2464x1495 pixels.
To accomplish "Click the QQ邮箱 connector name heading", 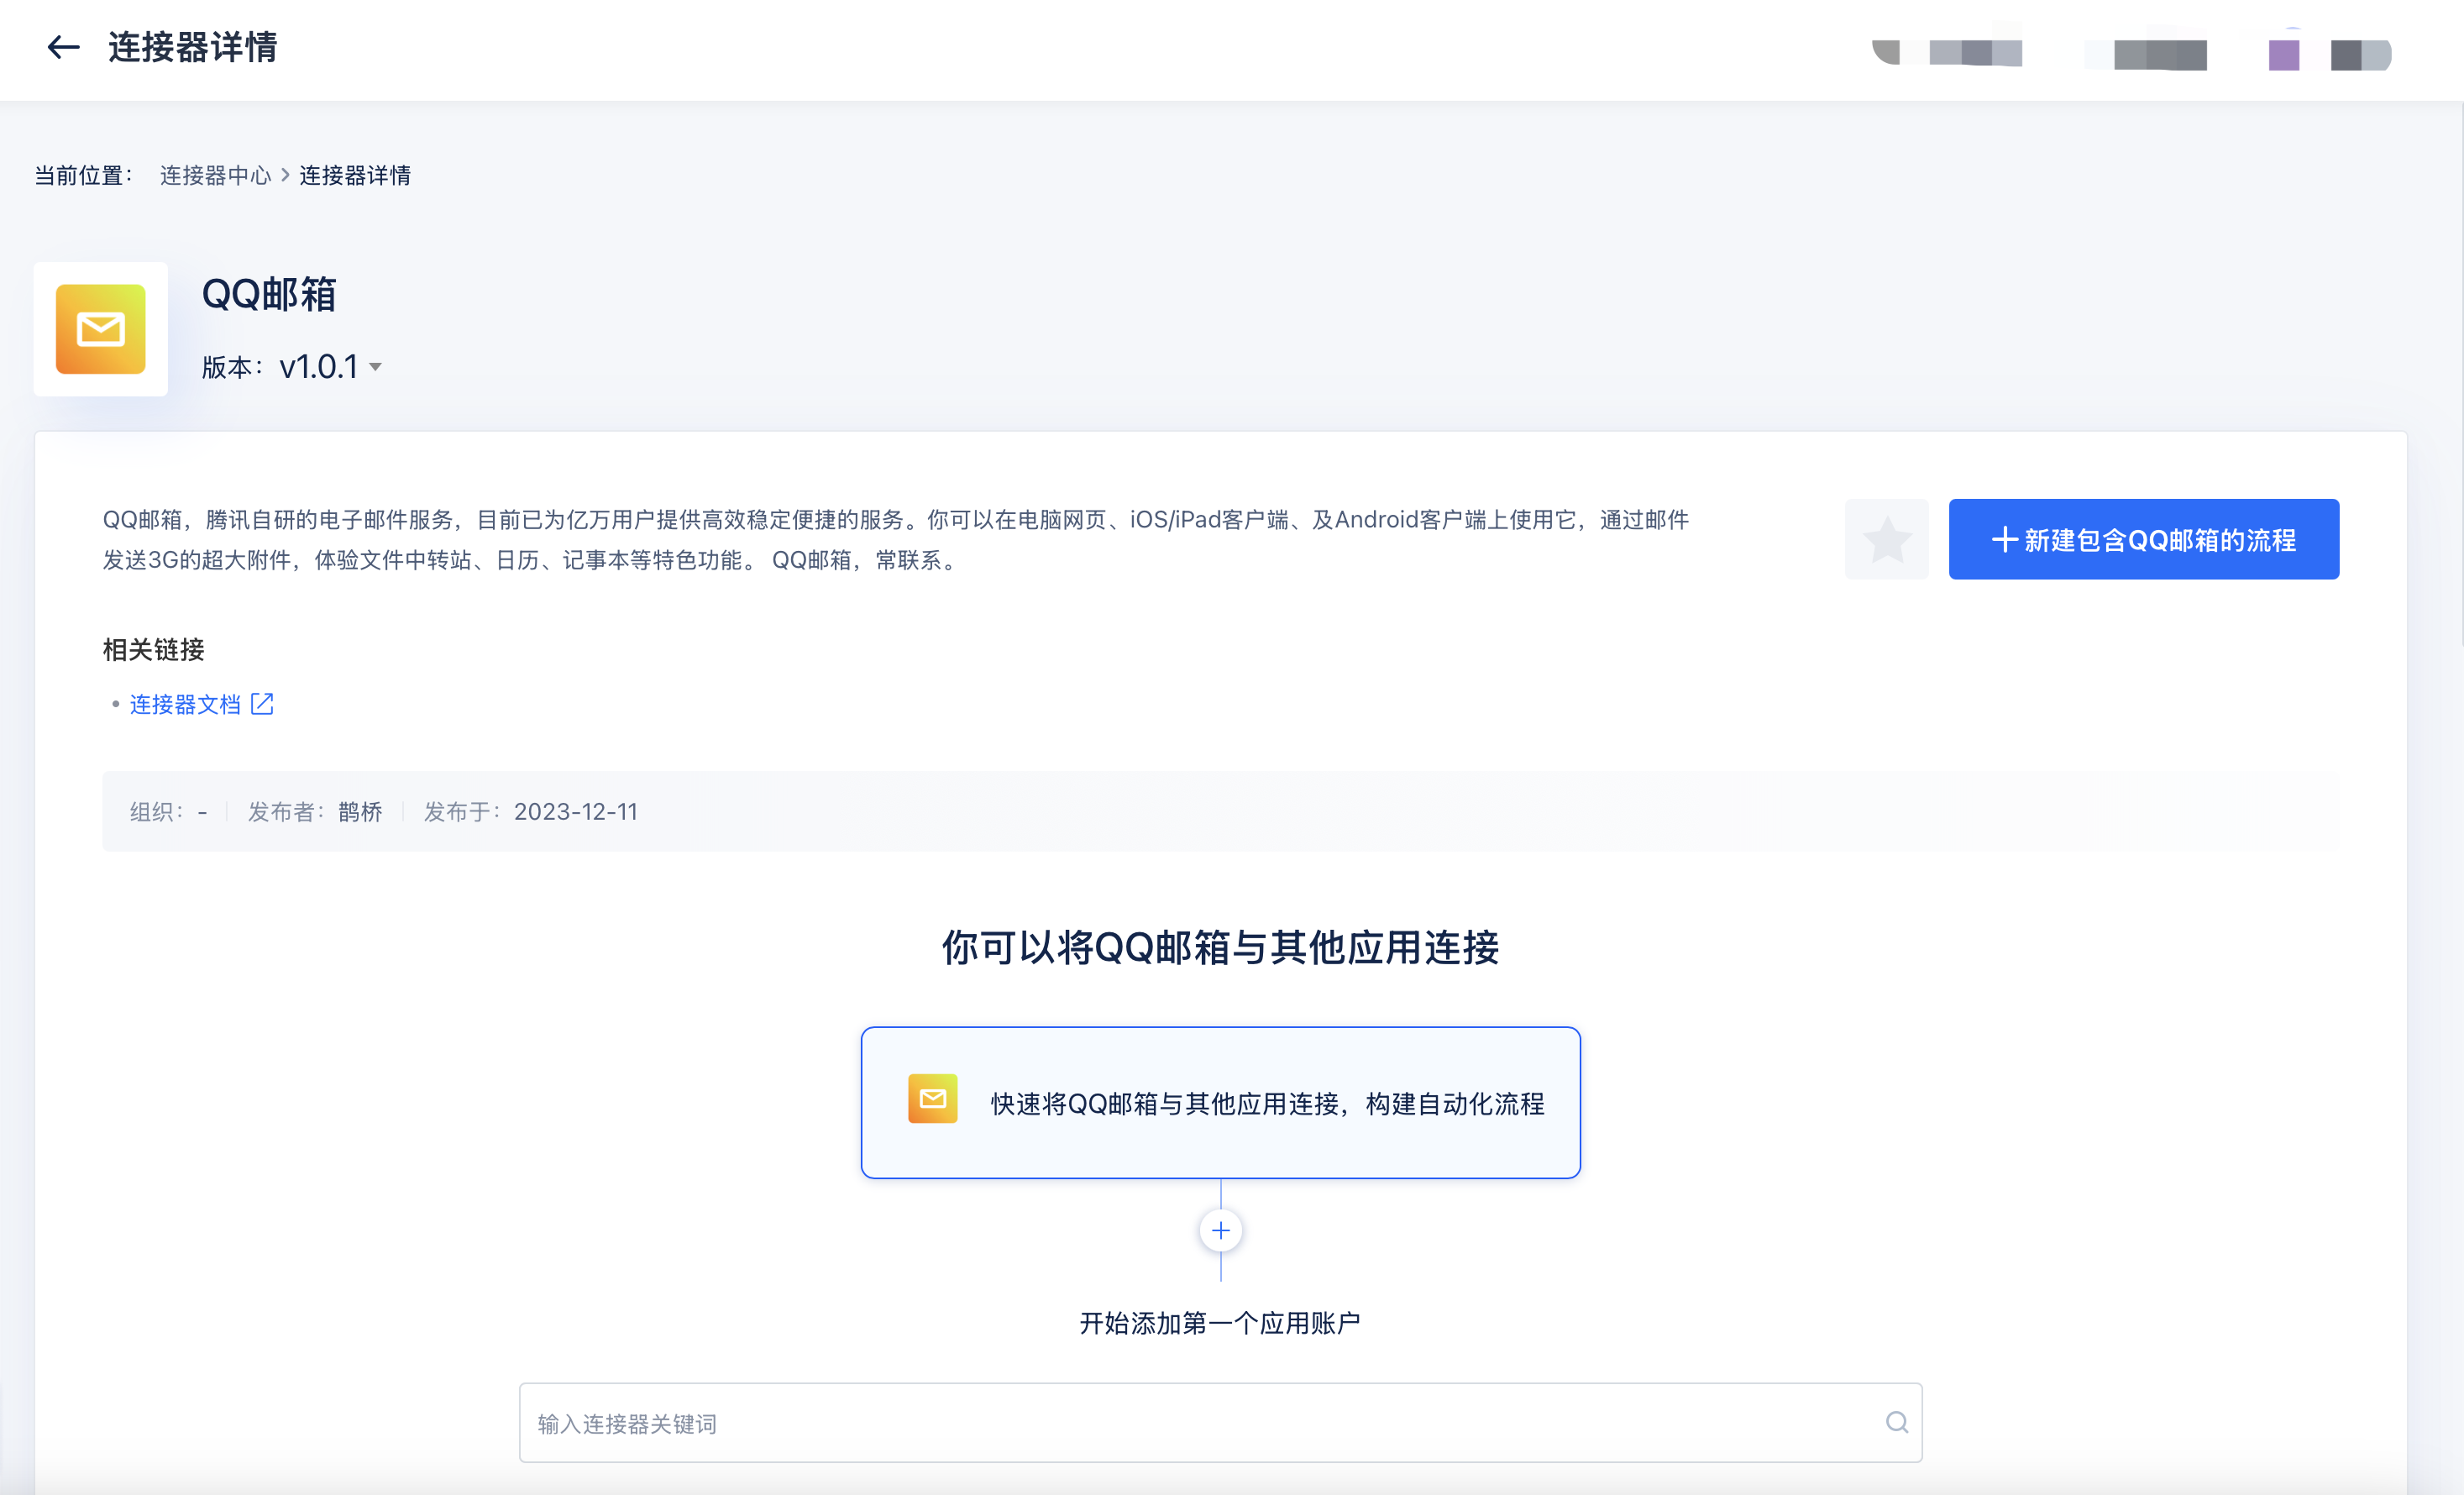I will [x=269, y=295].
